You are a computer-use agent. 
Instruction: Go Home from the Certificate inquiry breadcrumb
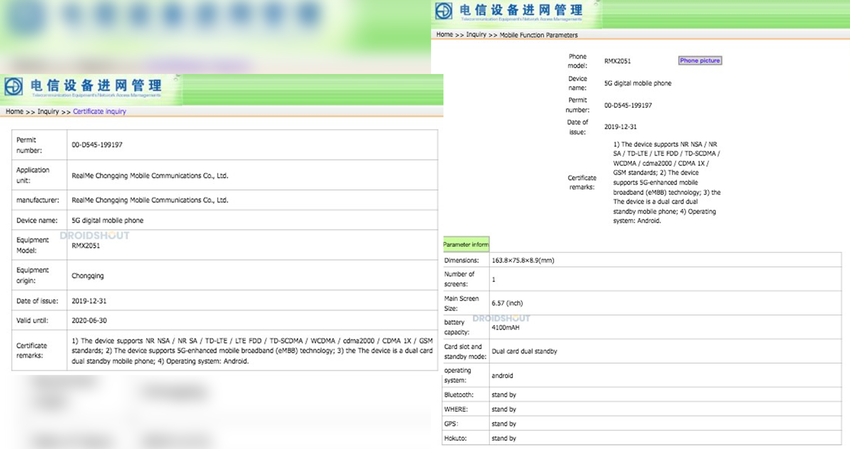14,112
